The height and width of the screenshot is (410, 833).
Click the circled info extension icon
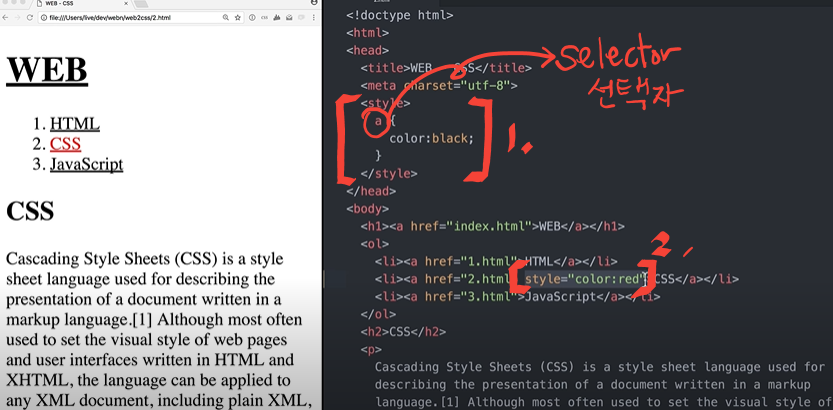[252, 18]
